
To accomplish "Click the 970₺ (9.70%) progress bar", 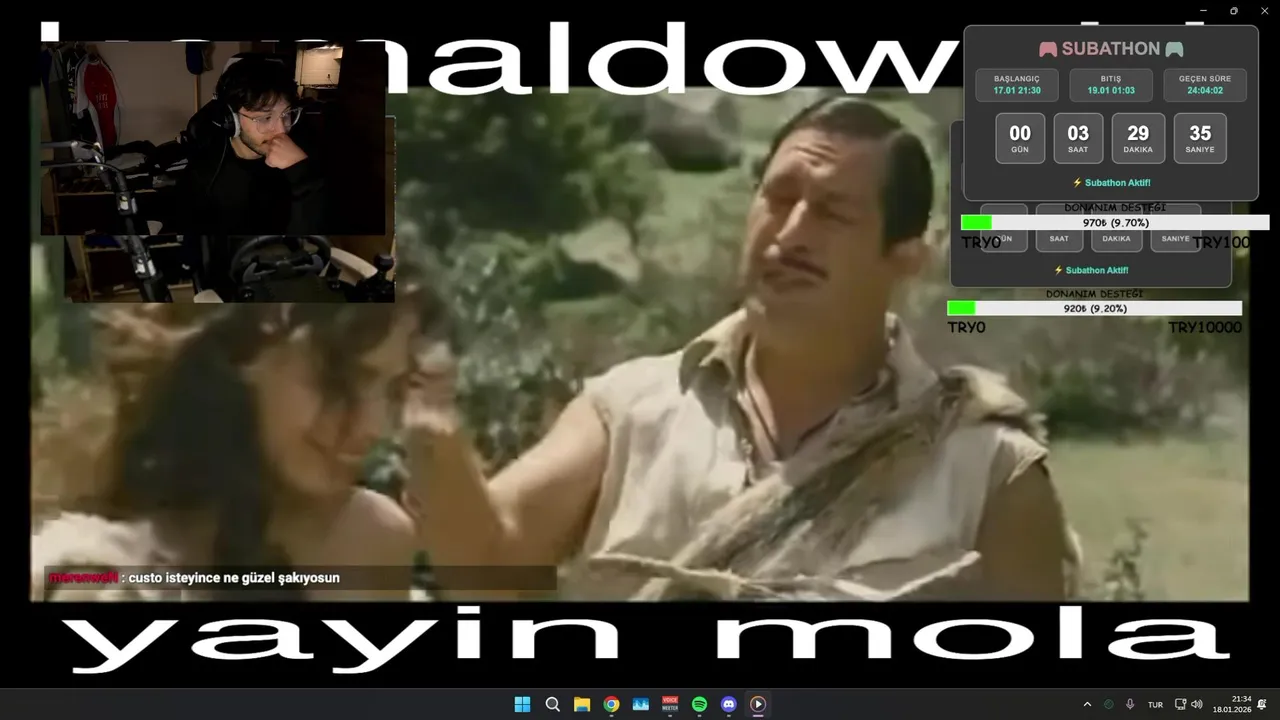I will [x=1115, y=223].
